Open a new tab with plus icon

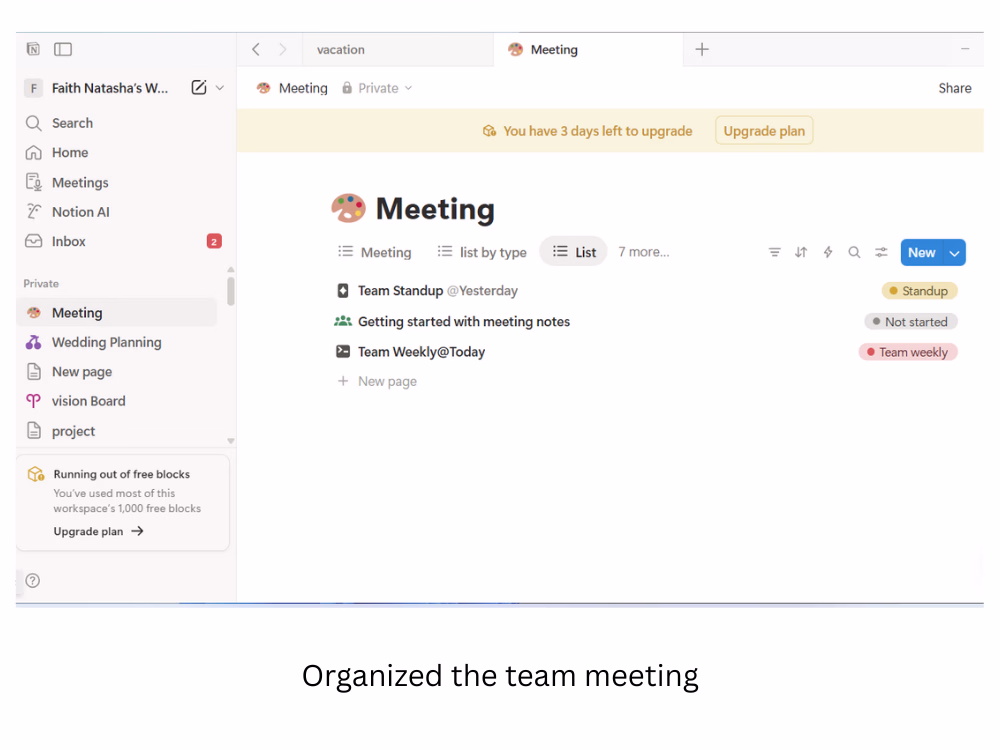coord(702,49)
